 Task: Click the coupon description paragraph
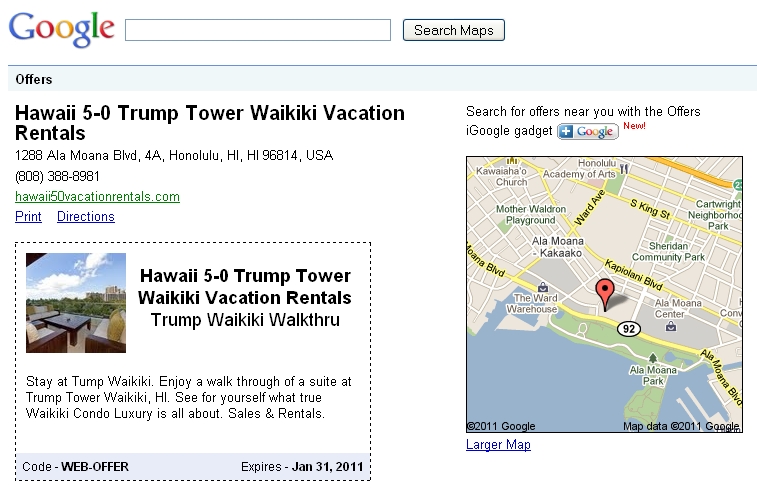click(x=189, y=397)
